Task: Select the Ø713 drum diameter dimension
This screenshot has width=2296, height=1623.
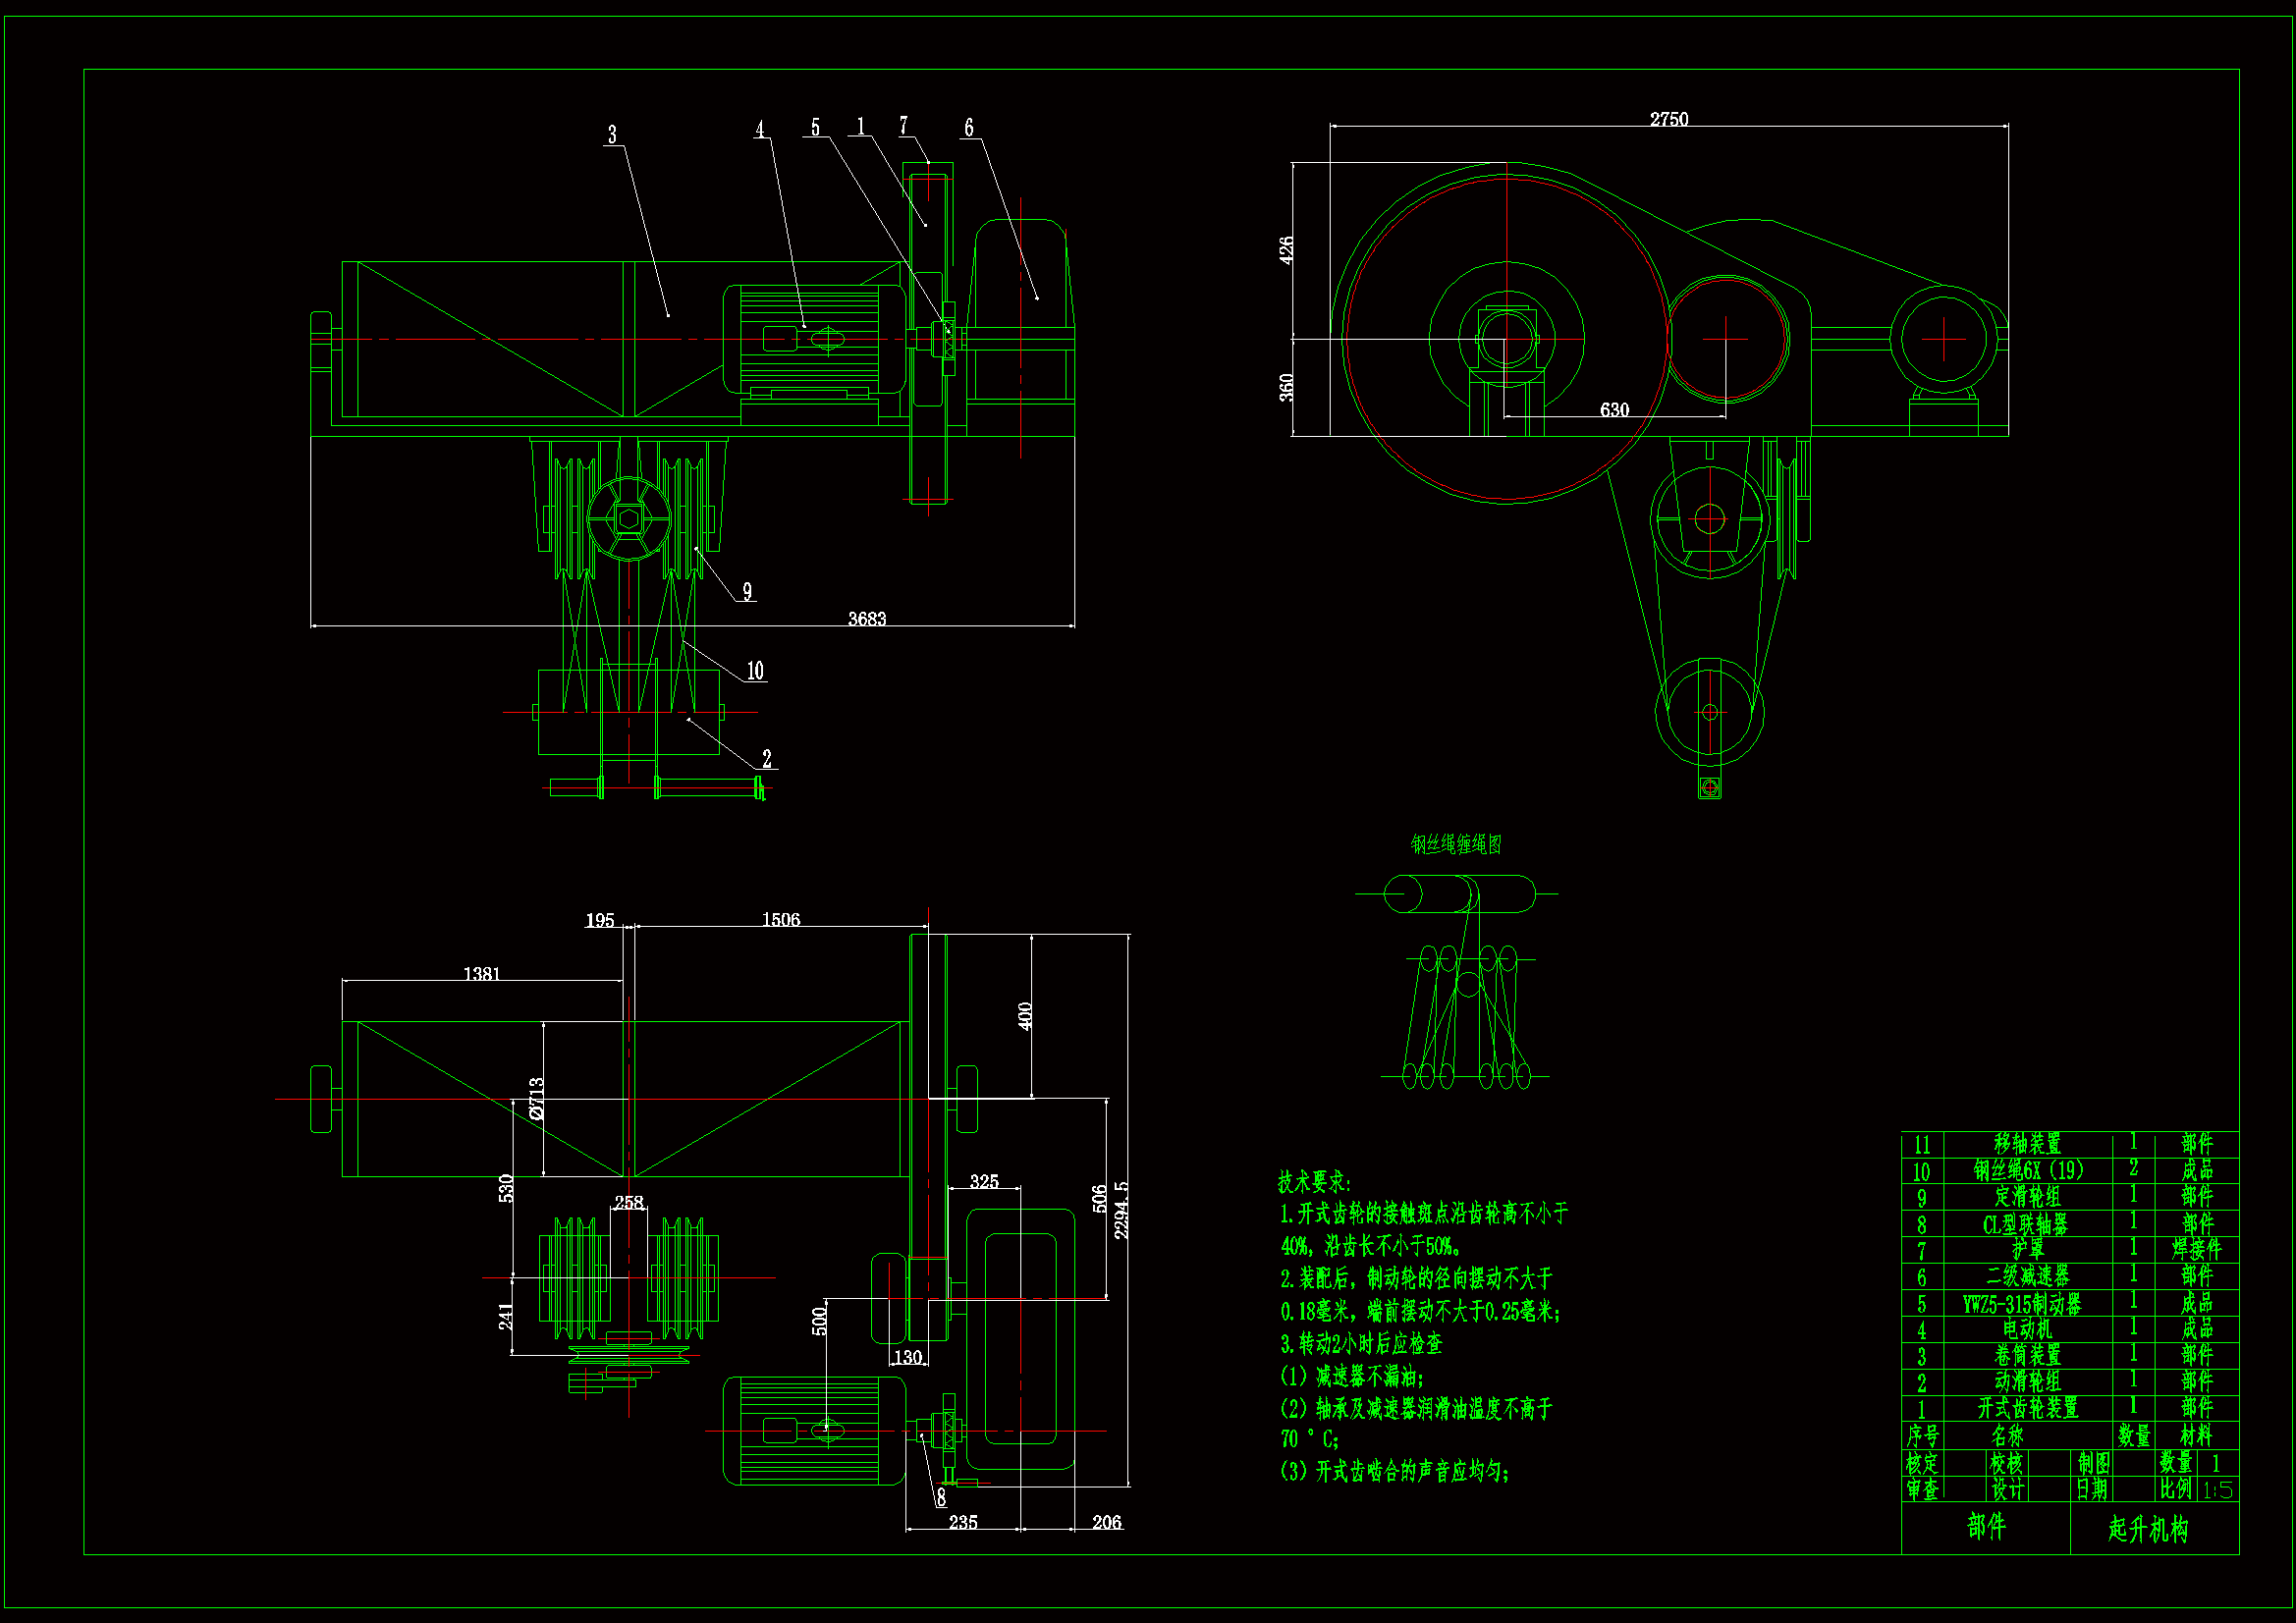Action: [x=537, y=1098]
